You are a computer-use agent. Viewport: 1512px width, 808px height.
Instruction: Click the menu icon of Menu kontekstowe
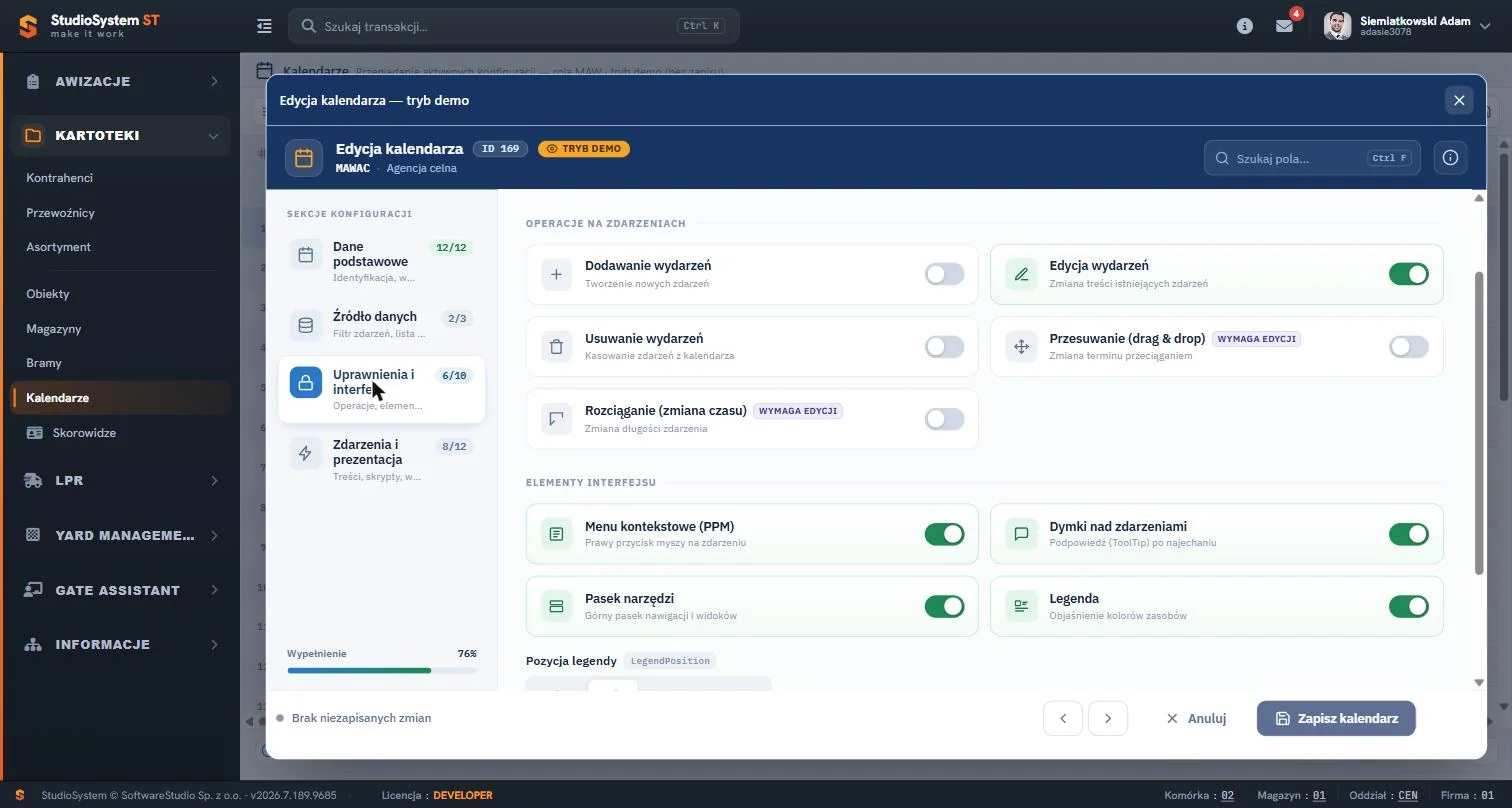(557, 534)
